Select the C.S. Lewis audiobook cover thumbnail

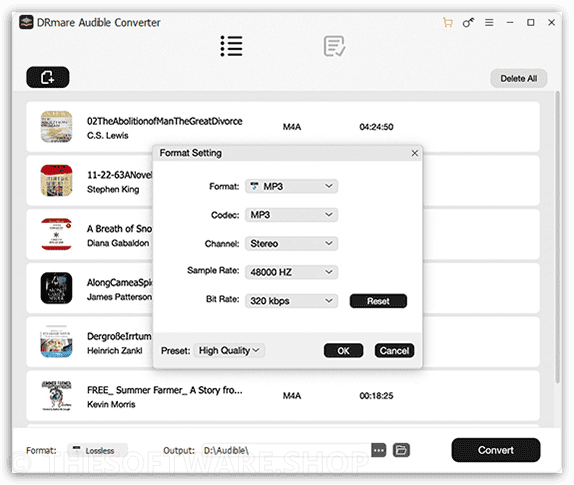(56, 127)
